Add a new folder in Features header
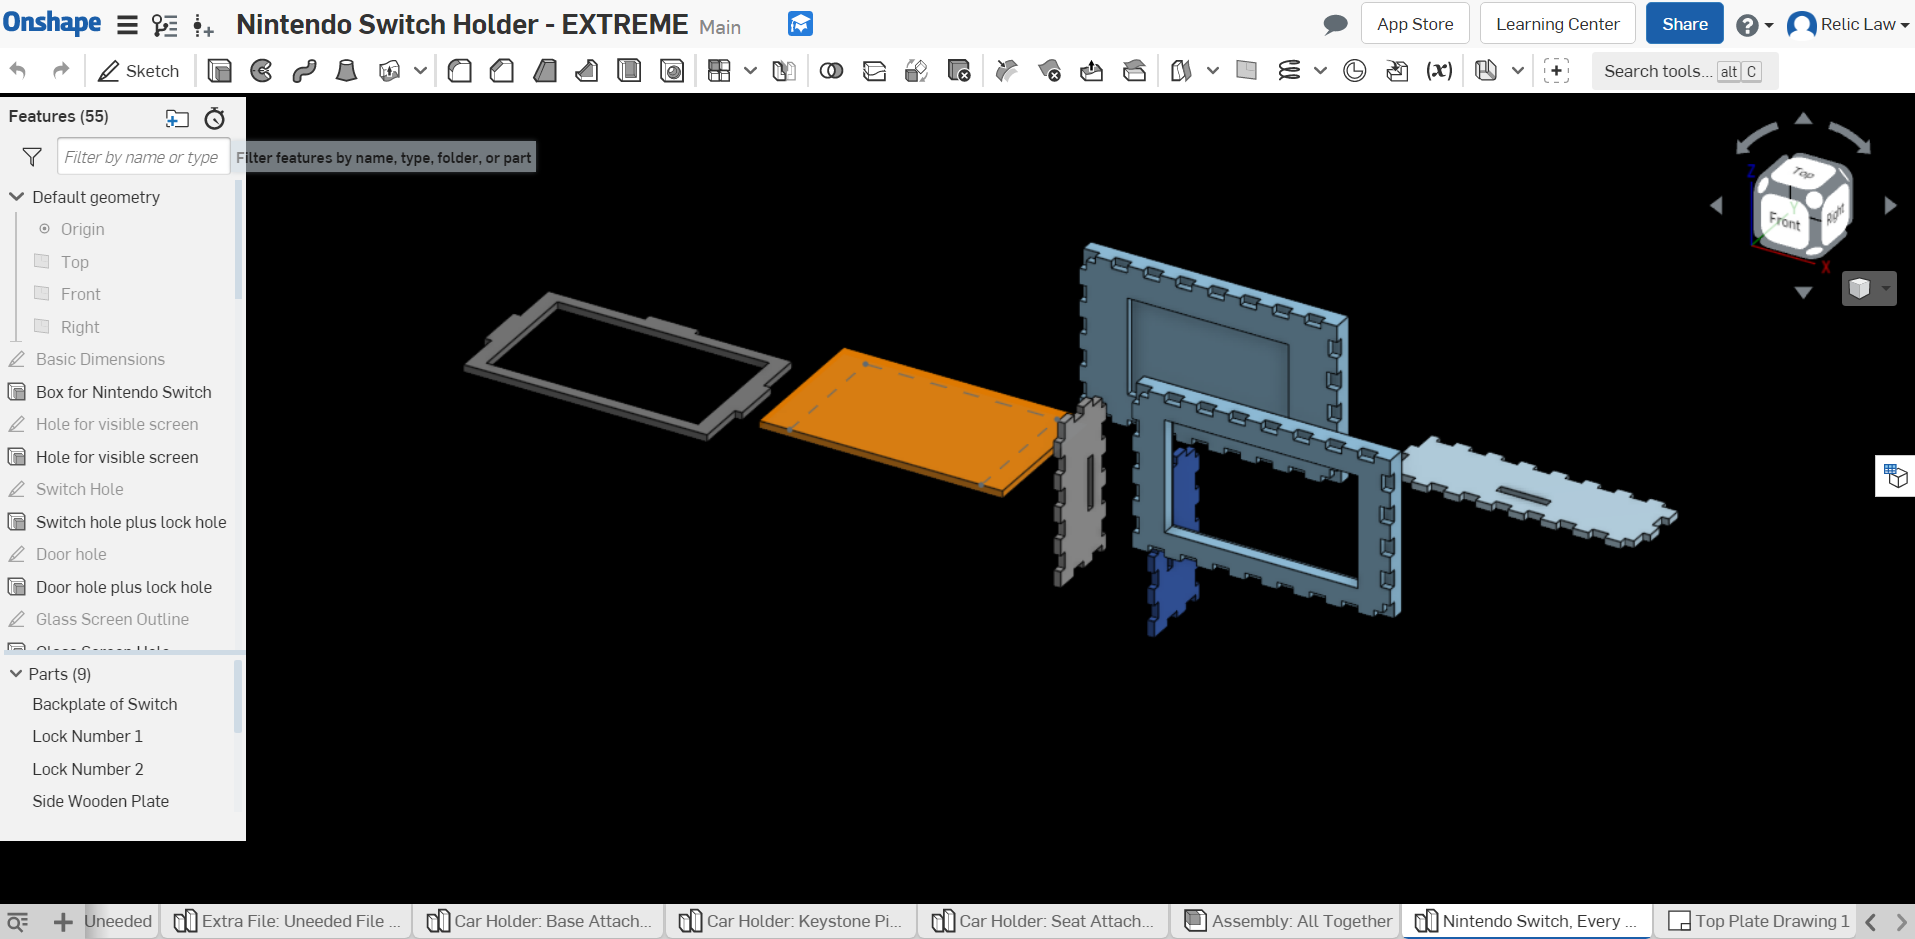The width and height of the screenshot is (1915, 939). 177,118
